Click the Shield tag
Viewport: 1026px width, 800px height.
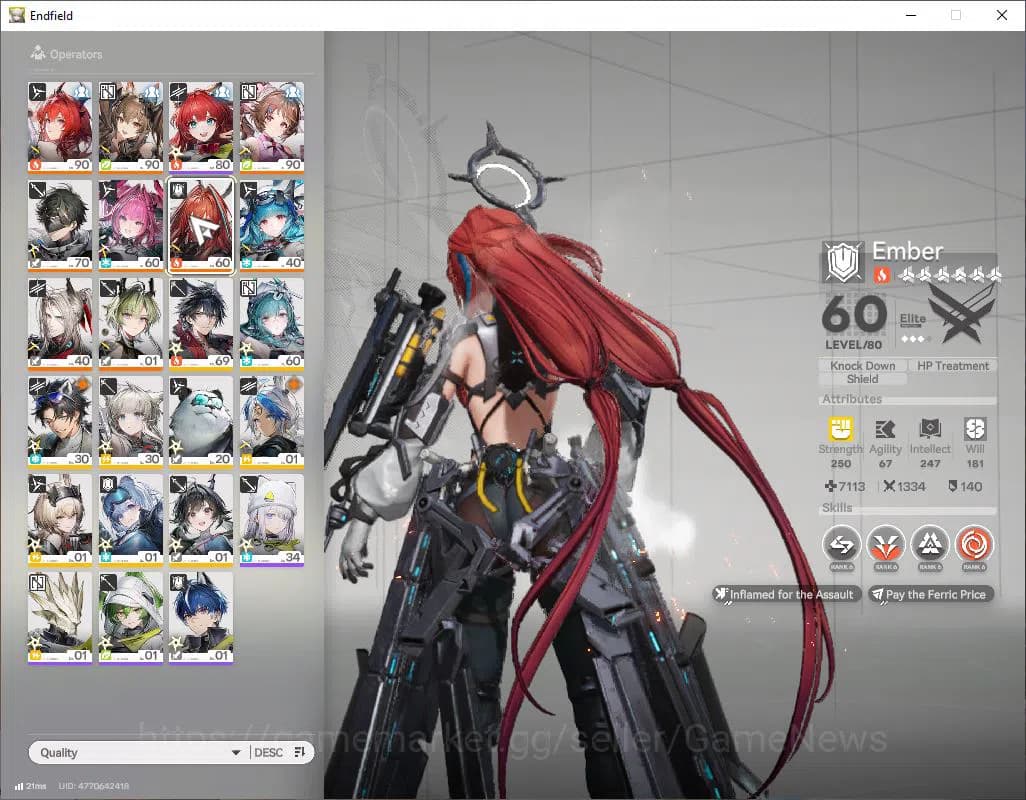point(862,379)
